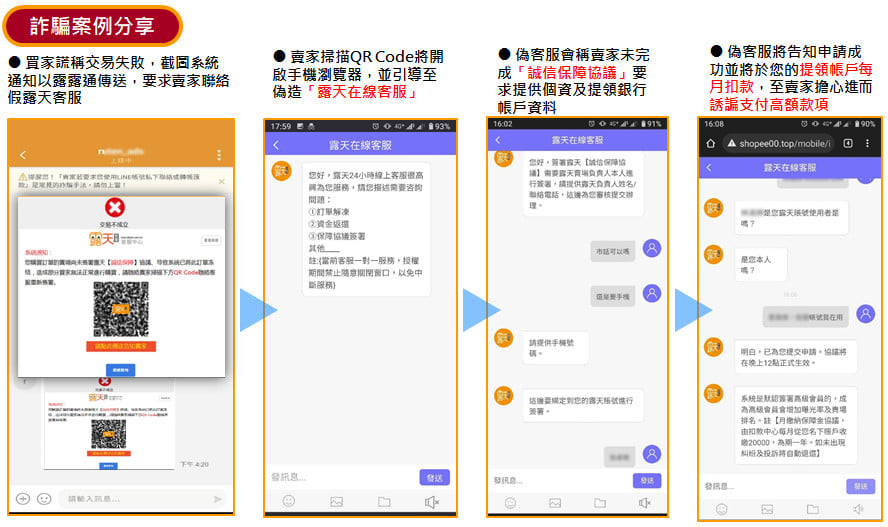Tap the back arrow in the orange LINE chat header
The width and height of the screenshot is (888, 527).
click(23, 155)
